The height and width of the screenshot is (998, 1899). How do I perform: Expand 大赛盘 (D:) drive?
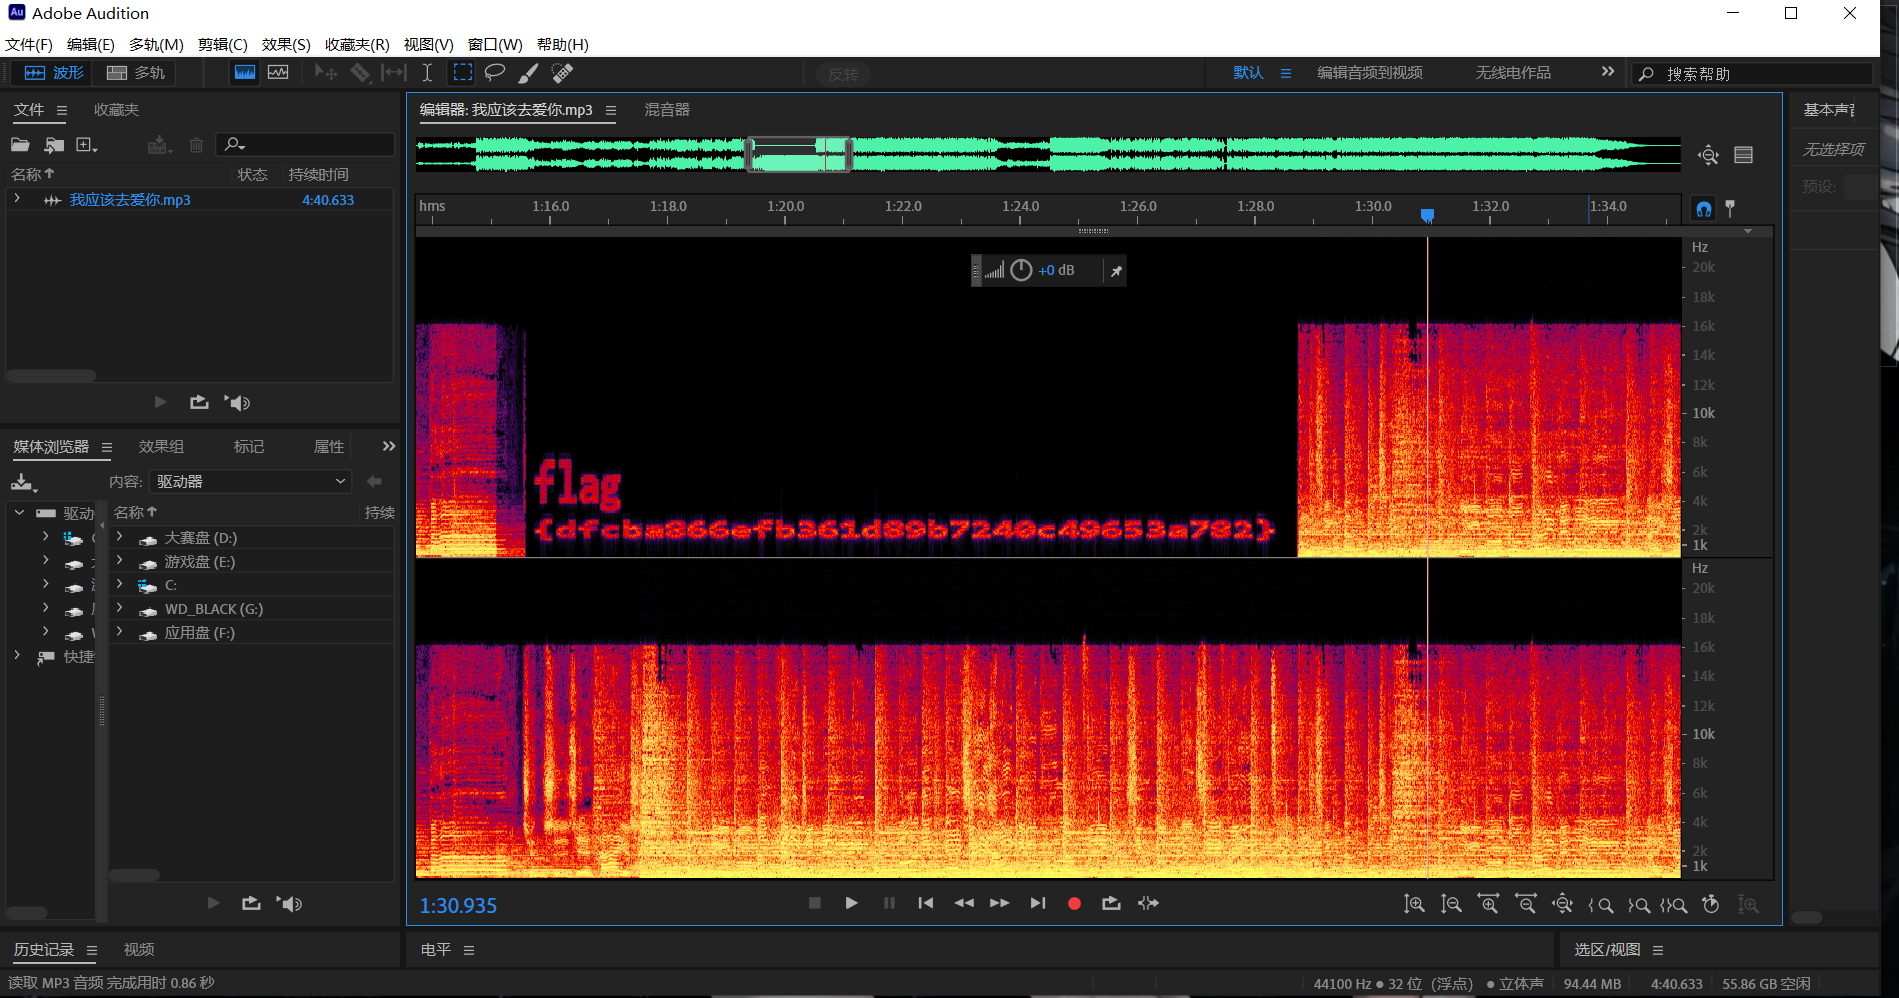point(120,537)
